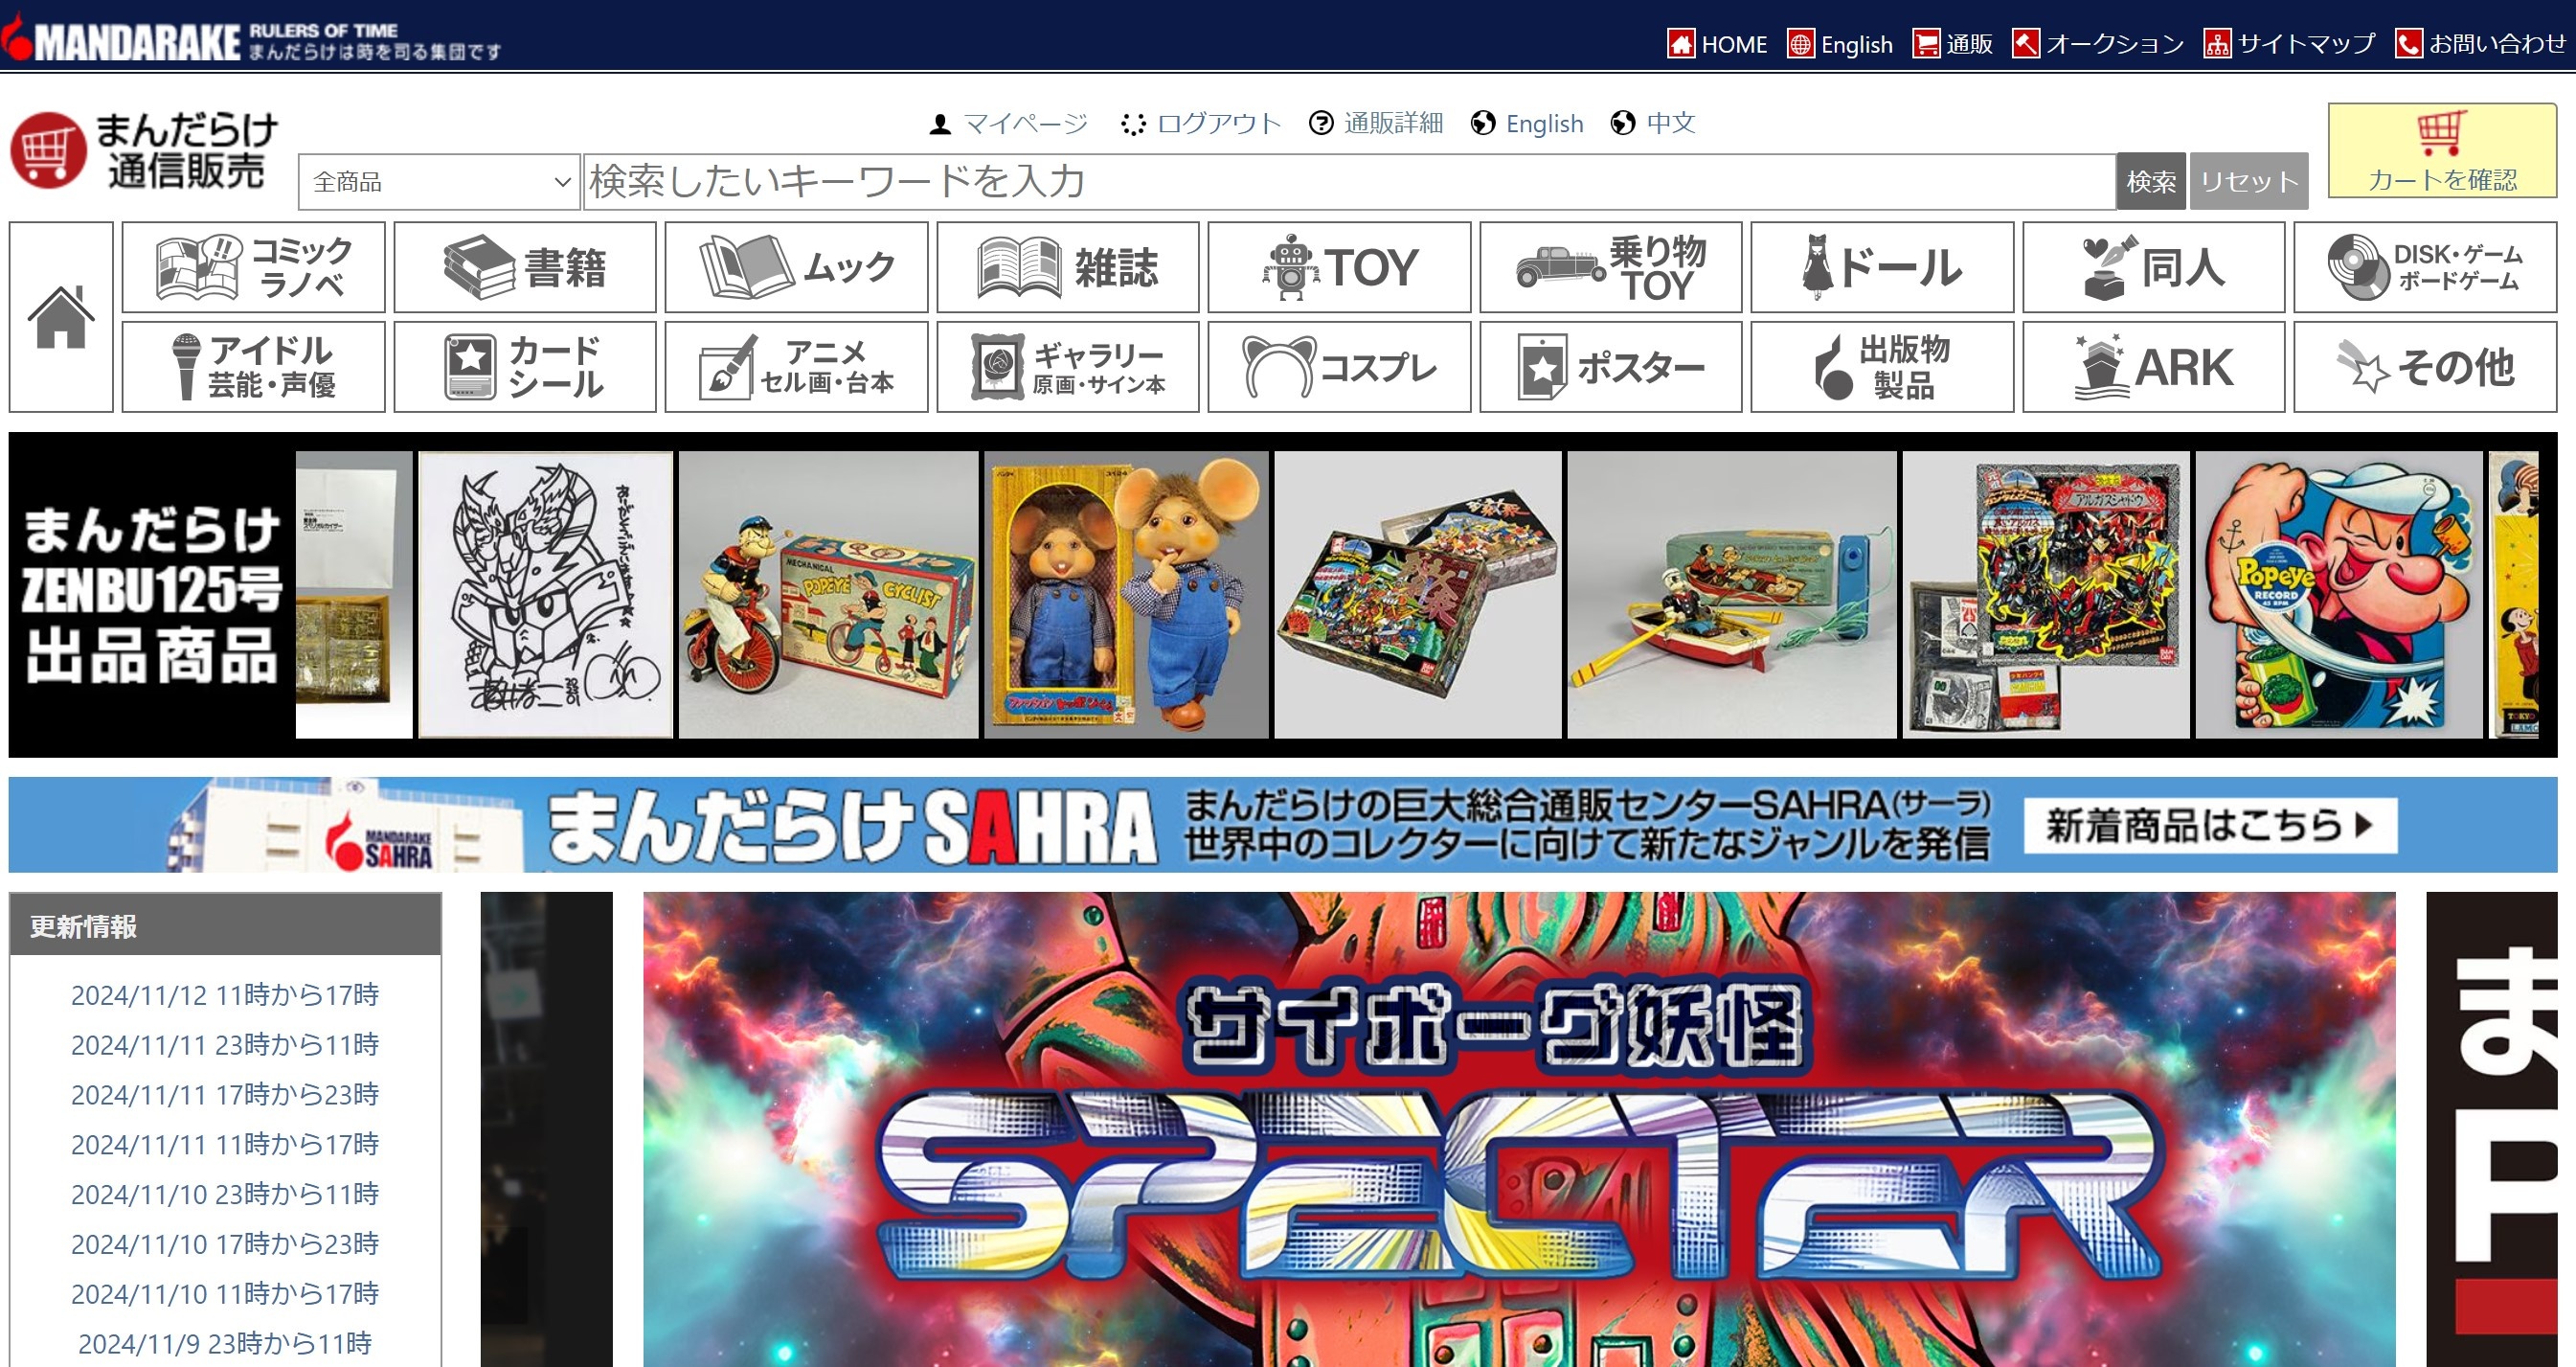Open the Popeye Record thumbnail
This screenshot has width=2576, height=1367.
point(2340,595)
